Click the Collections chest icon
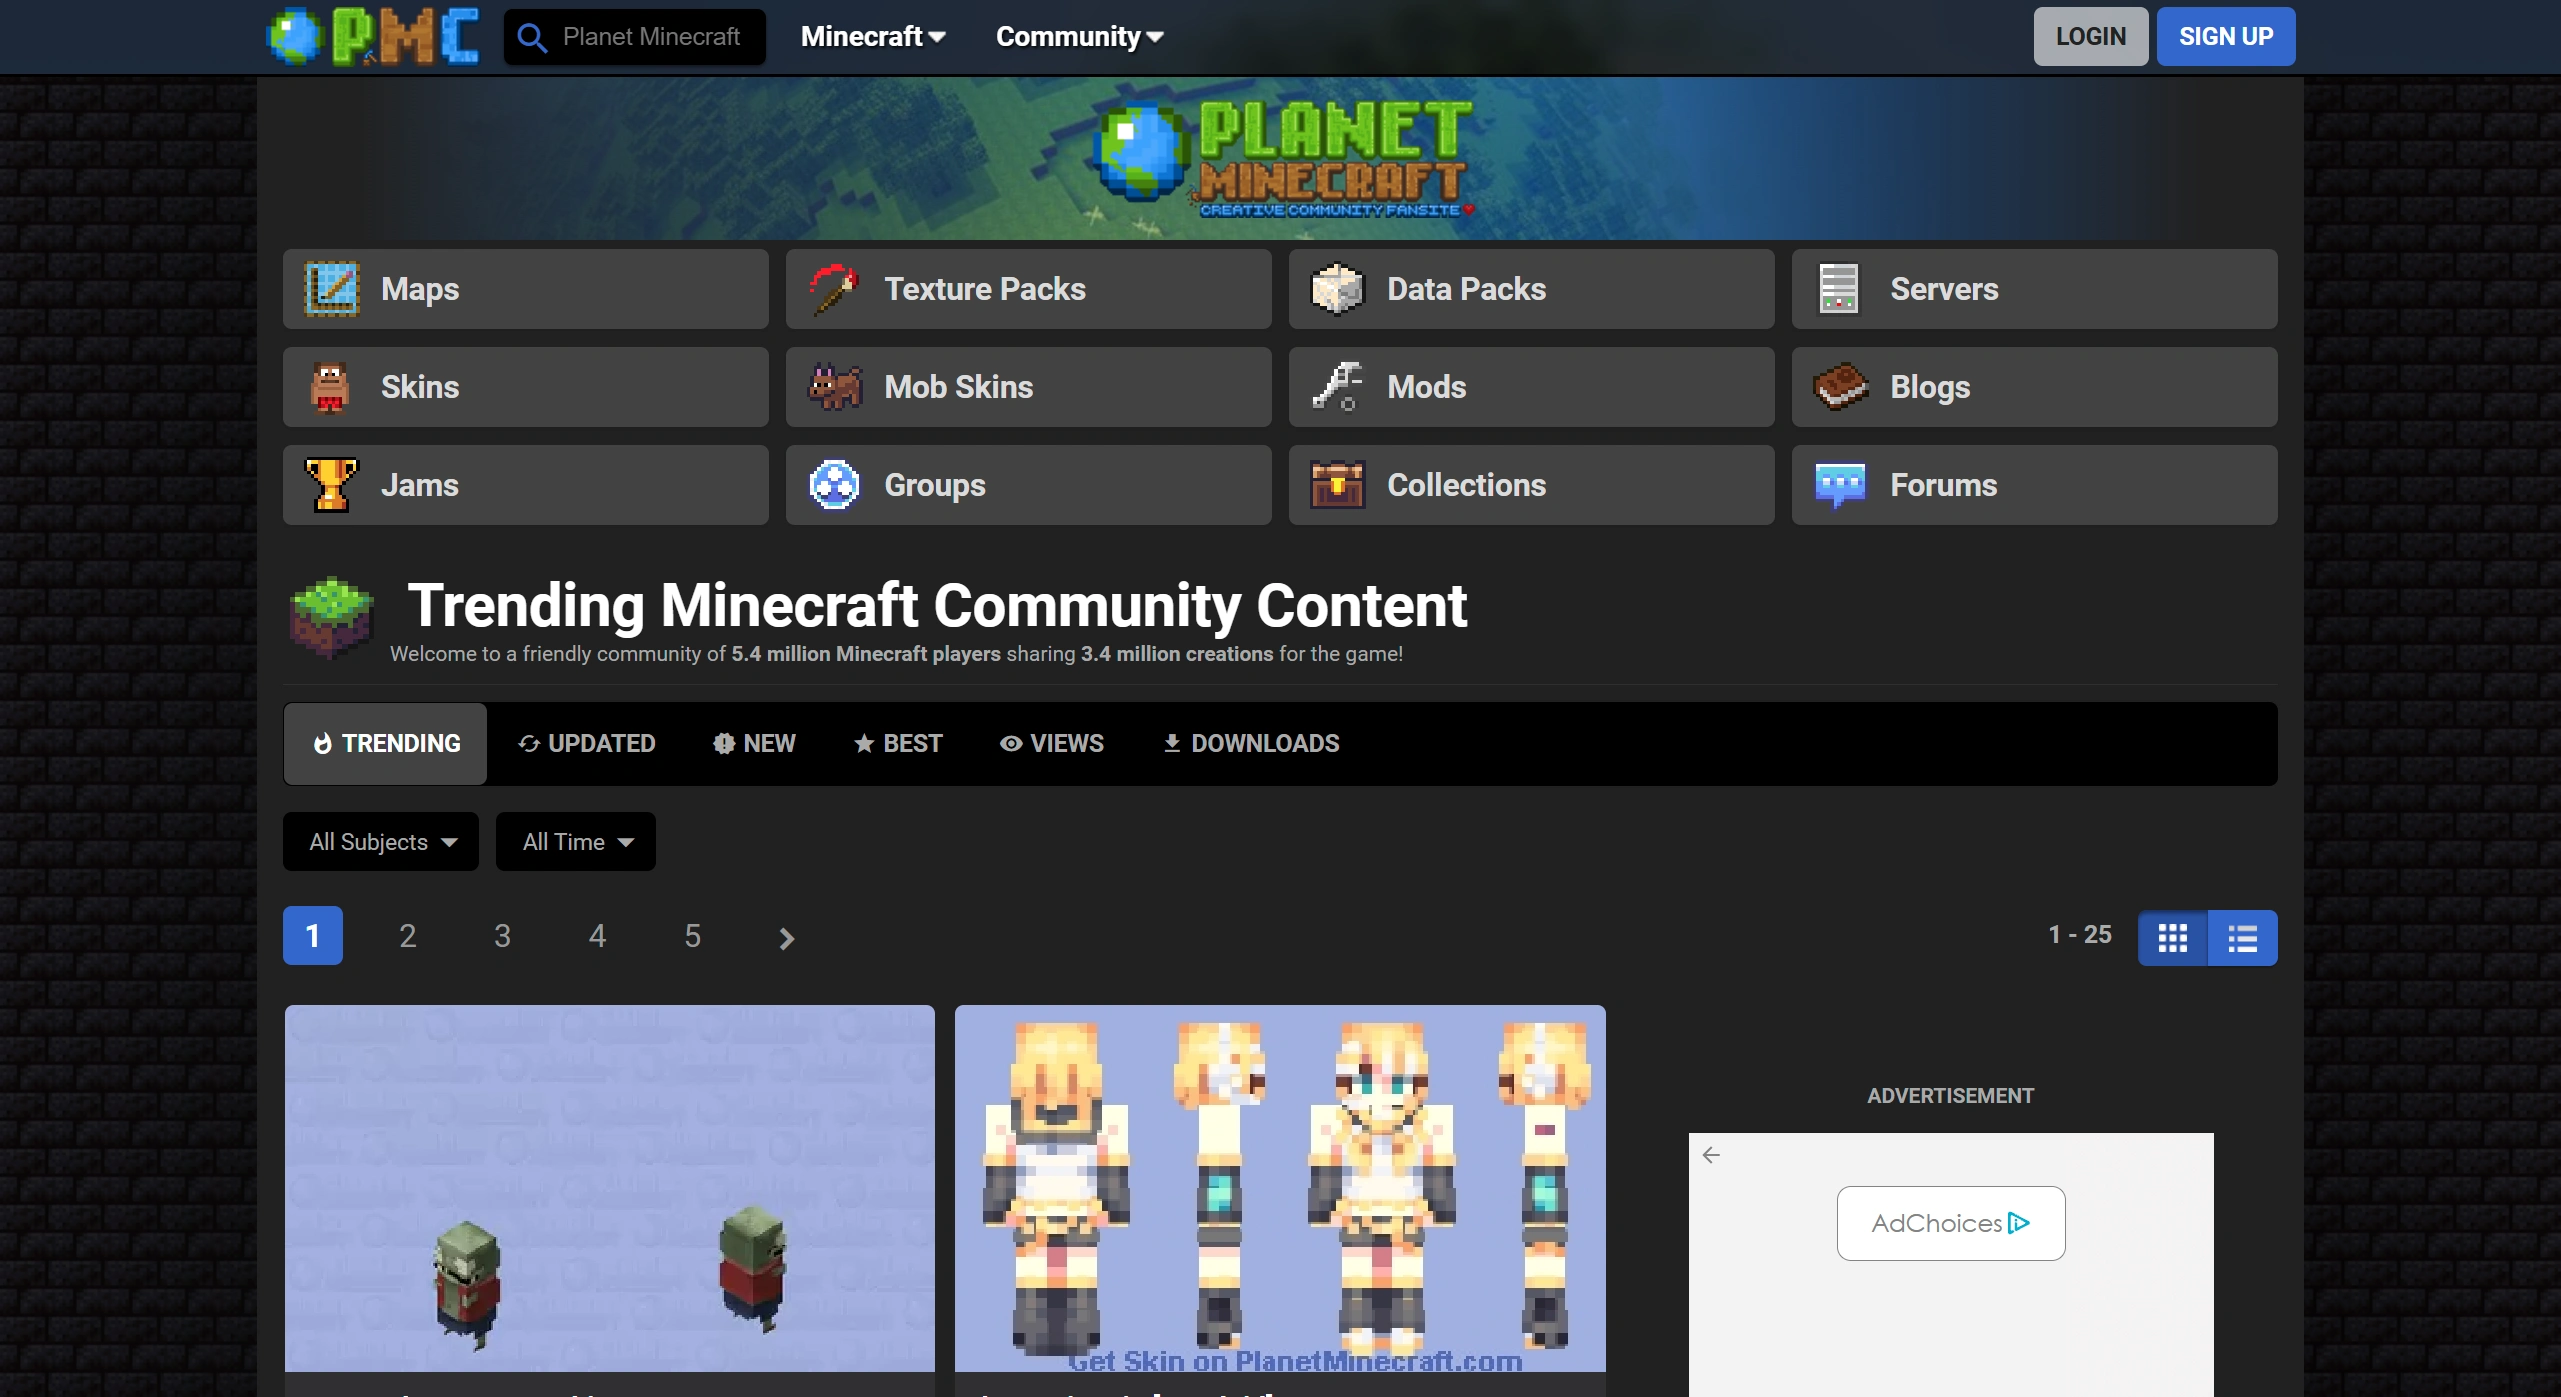Image resolution: width=2561 pixels, height=1397 pixels. 1338,485
